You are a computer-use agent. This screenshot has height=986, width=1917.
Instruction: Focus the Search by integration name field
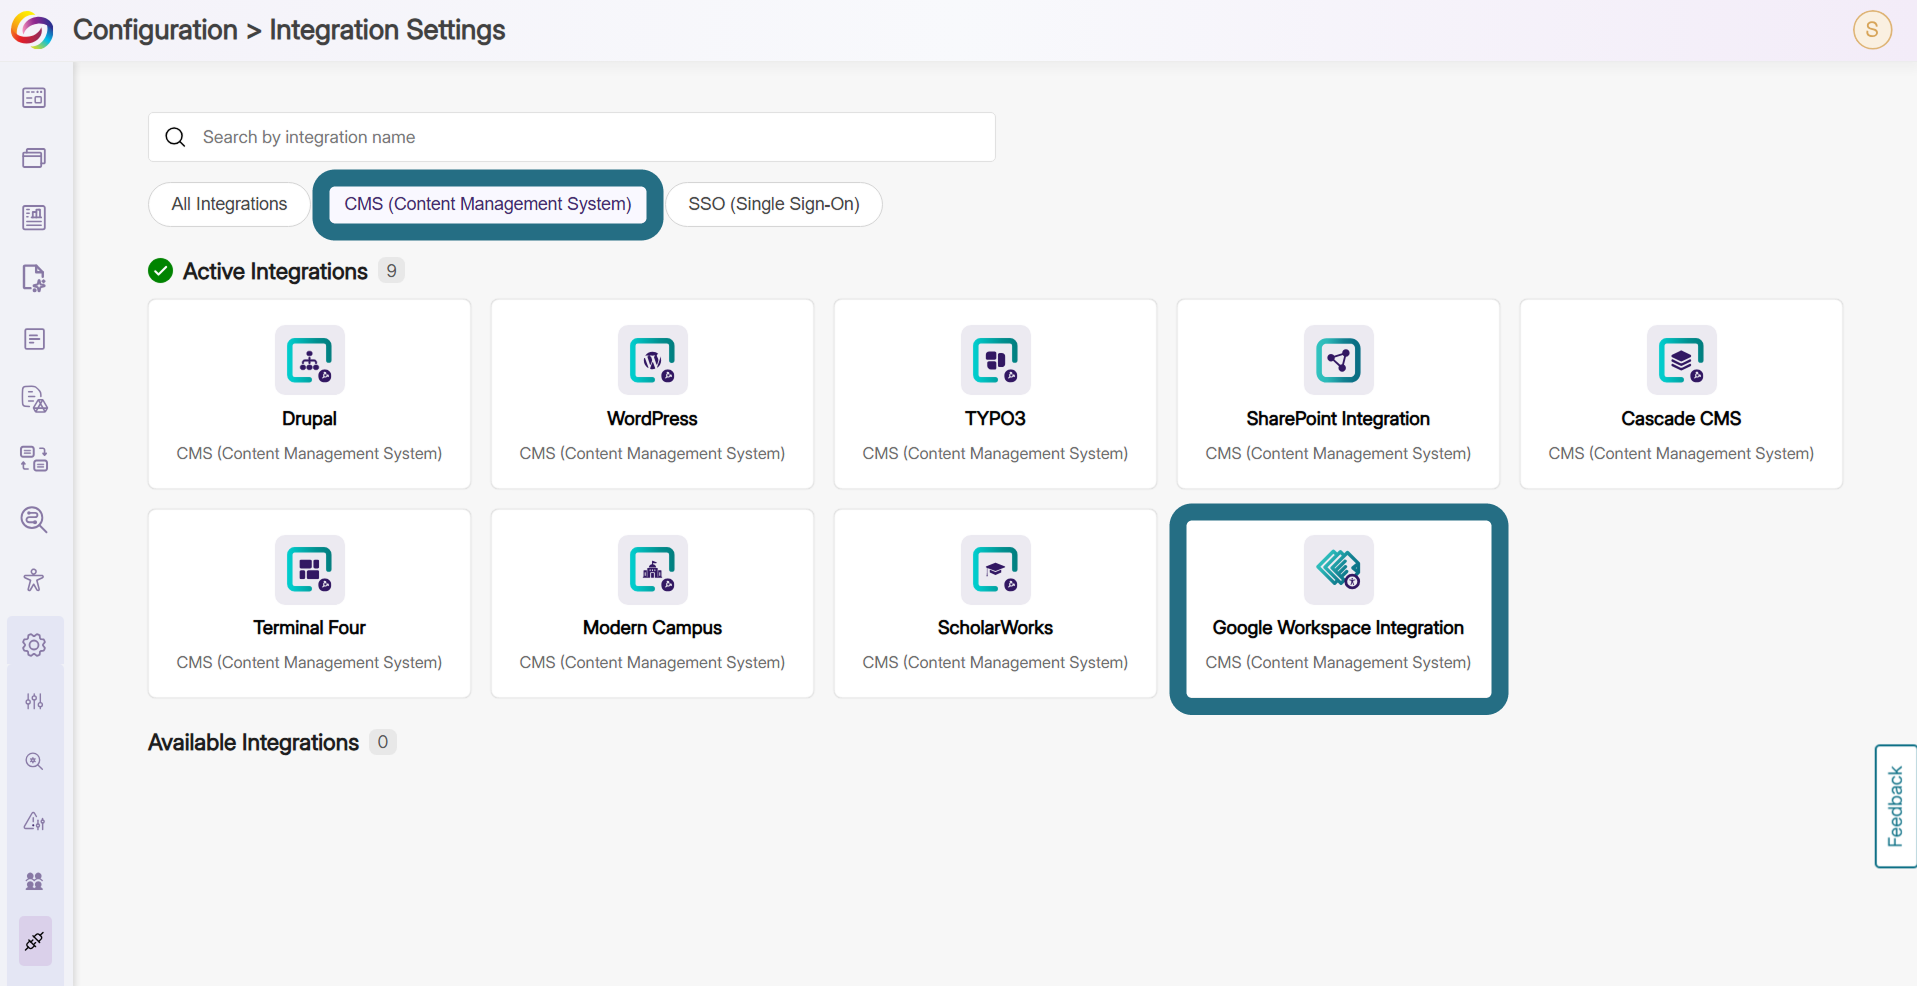tap(572, 137)
